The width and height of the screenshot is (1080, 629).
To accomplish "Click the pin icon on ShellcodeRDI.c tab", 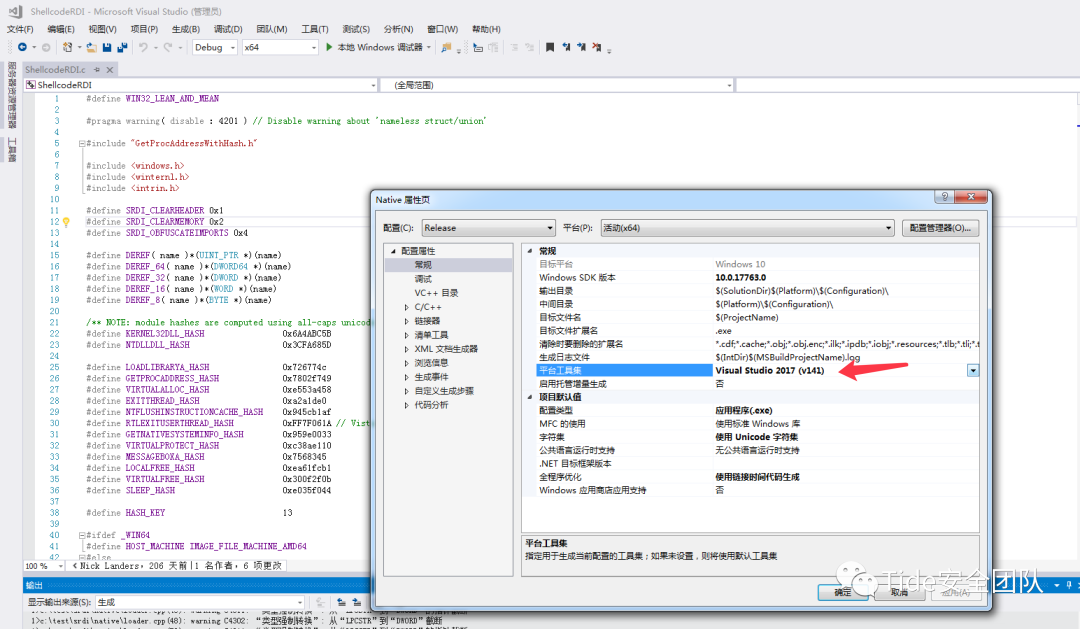I will [x=97, y=70].
